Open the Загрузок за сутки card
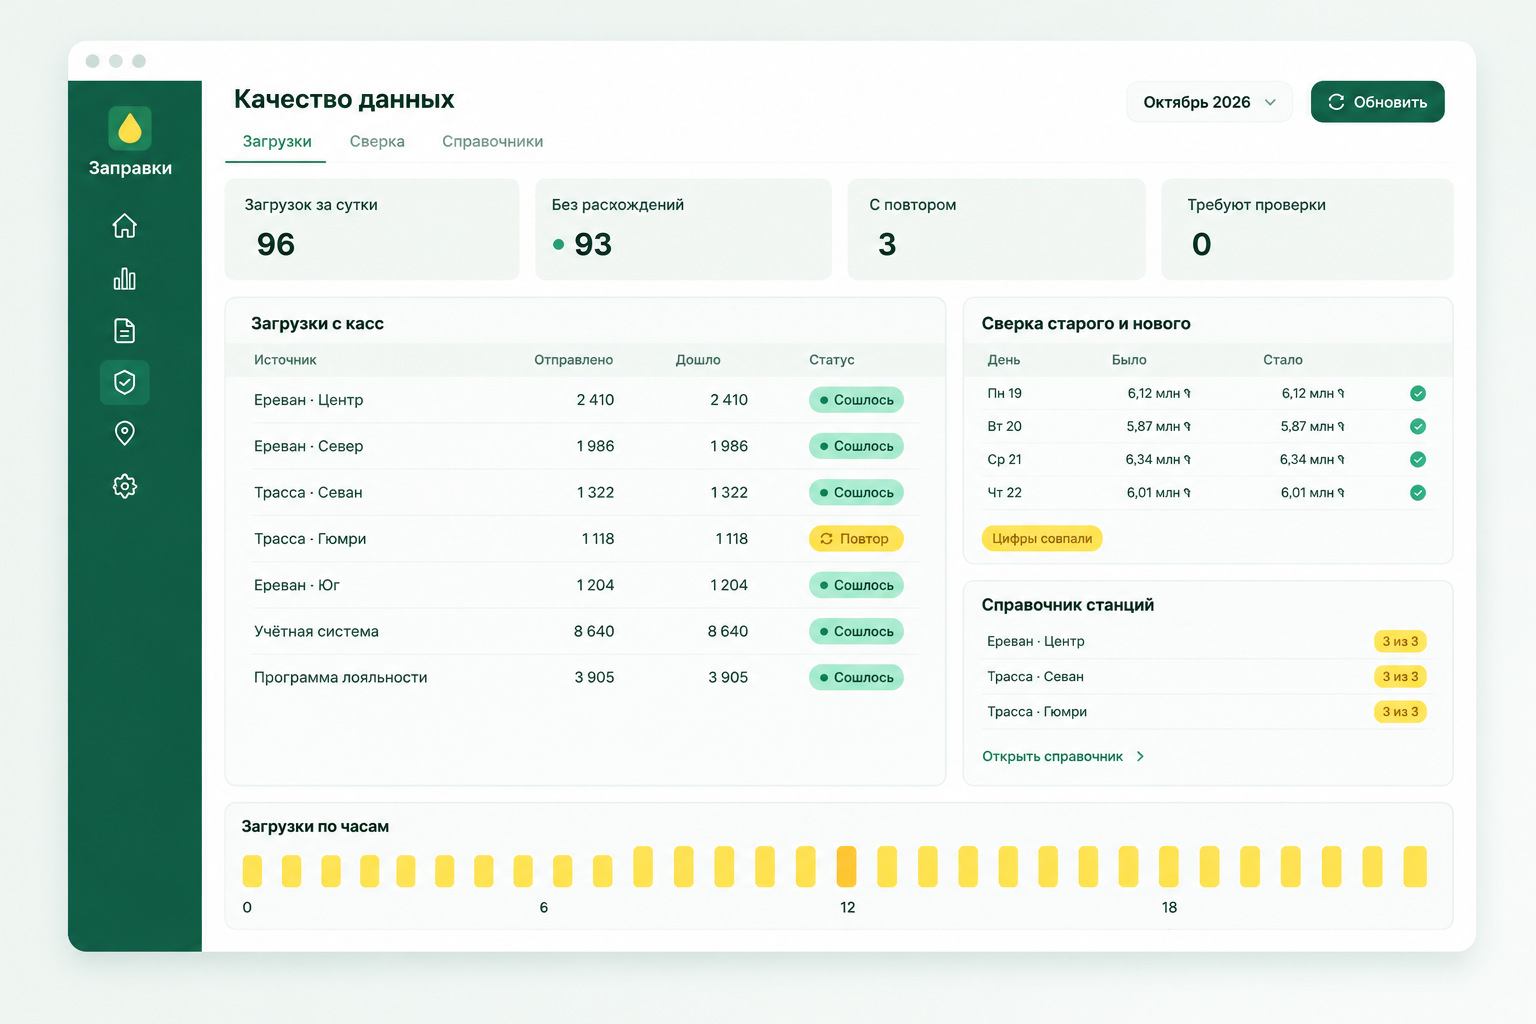 pyautogui.click(x=372, y=229)
